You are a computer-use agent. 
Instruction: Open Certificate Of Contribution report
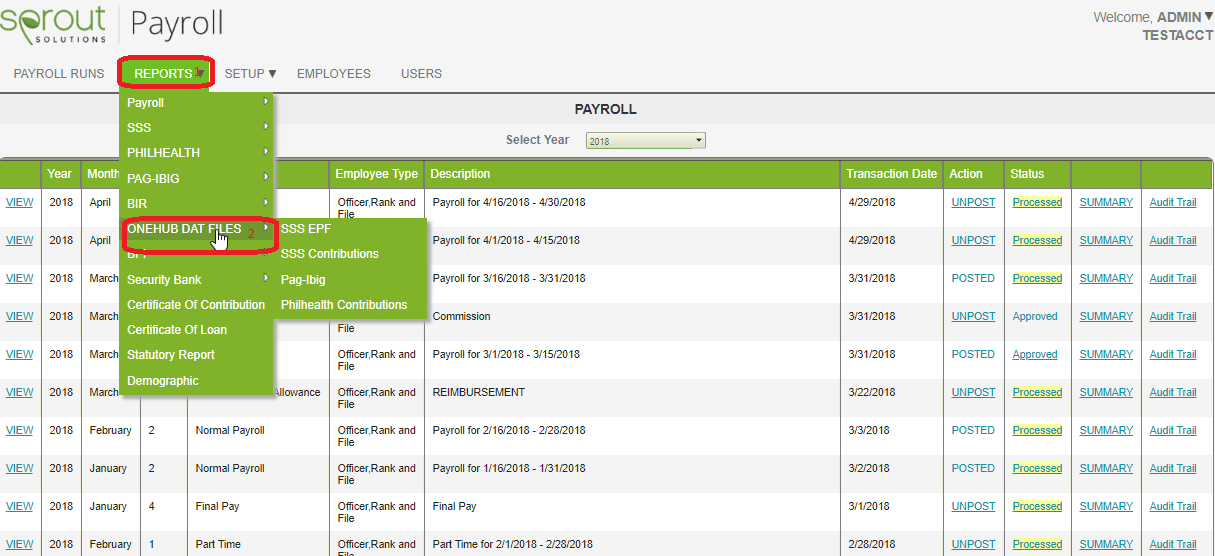[x=196, y=305]
